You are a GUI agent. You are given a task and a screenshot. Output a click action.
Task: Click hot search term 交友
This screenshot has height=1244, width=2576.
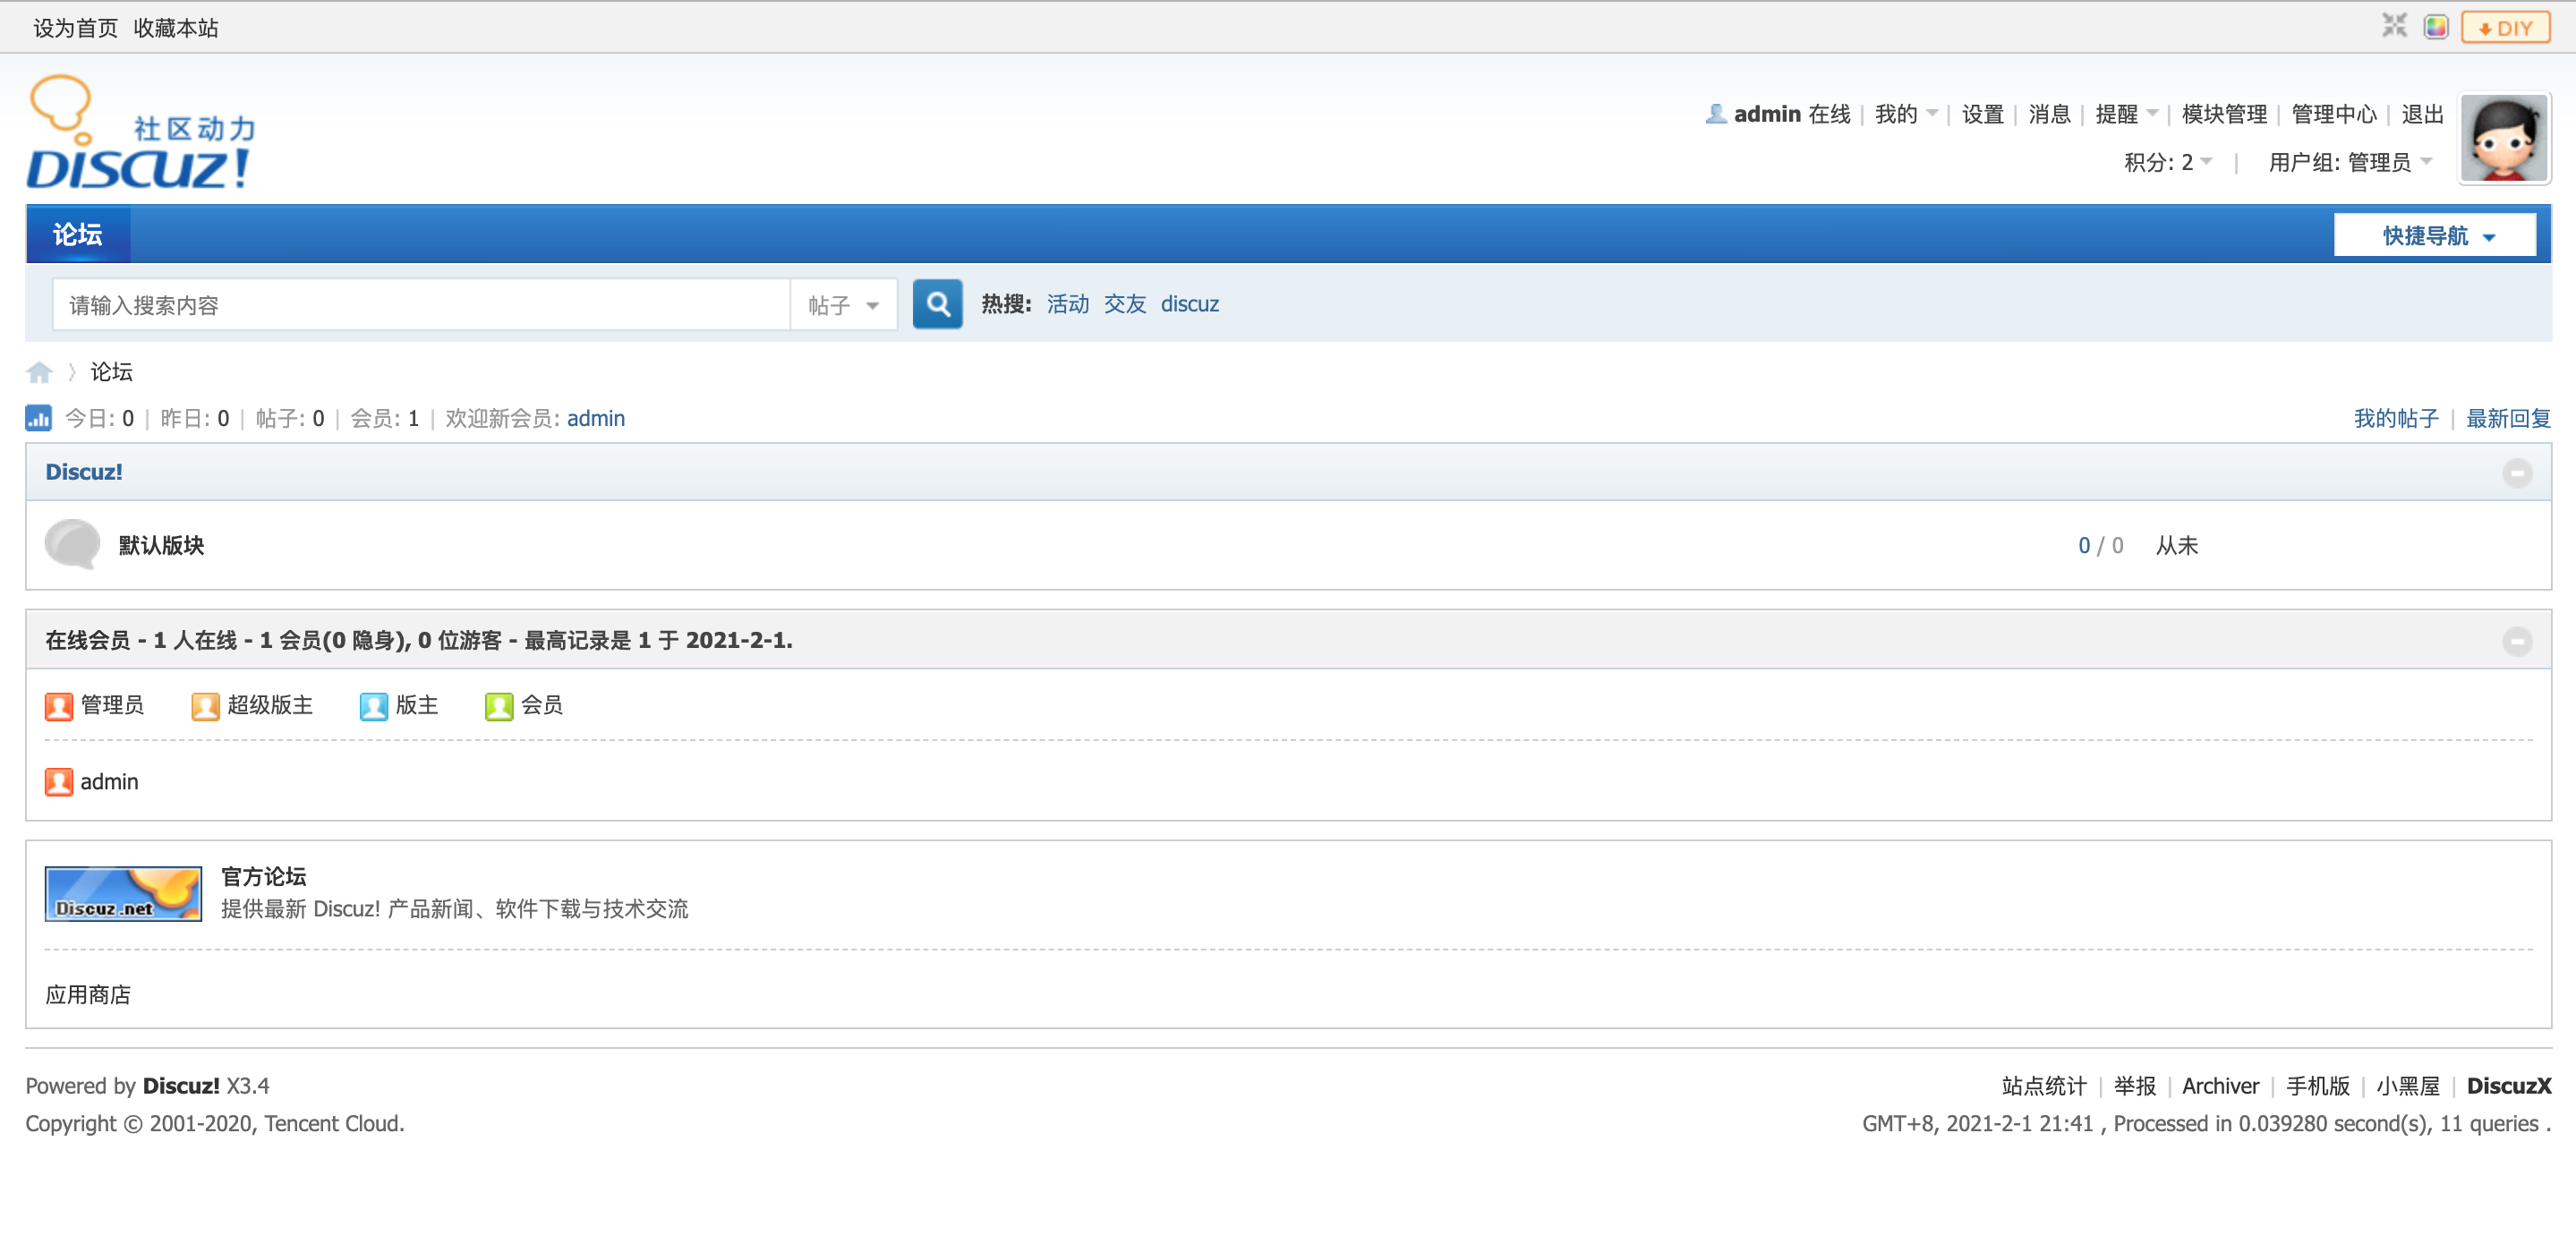(x=1124, y=304)
